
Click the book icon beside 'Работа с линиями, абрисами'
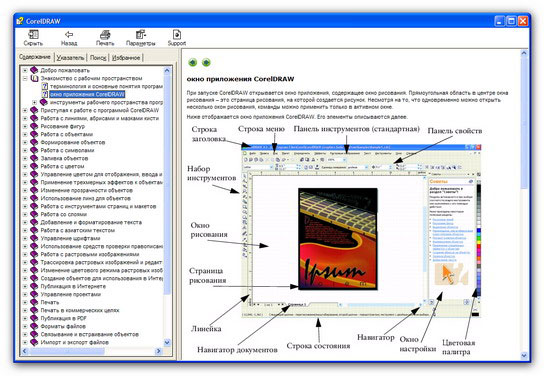(x=34, y=118)
